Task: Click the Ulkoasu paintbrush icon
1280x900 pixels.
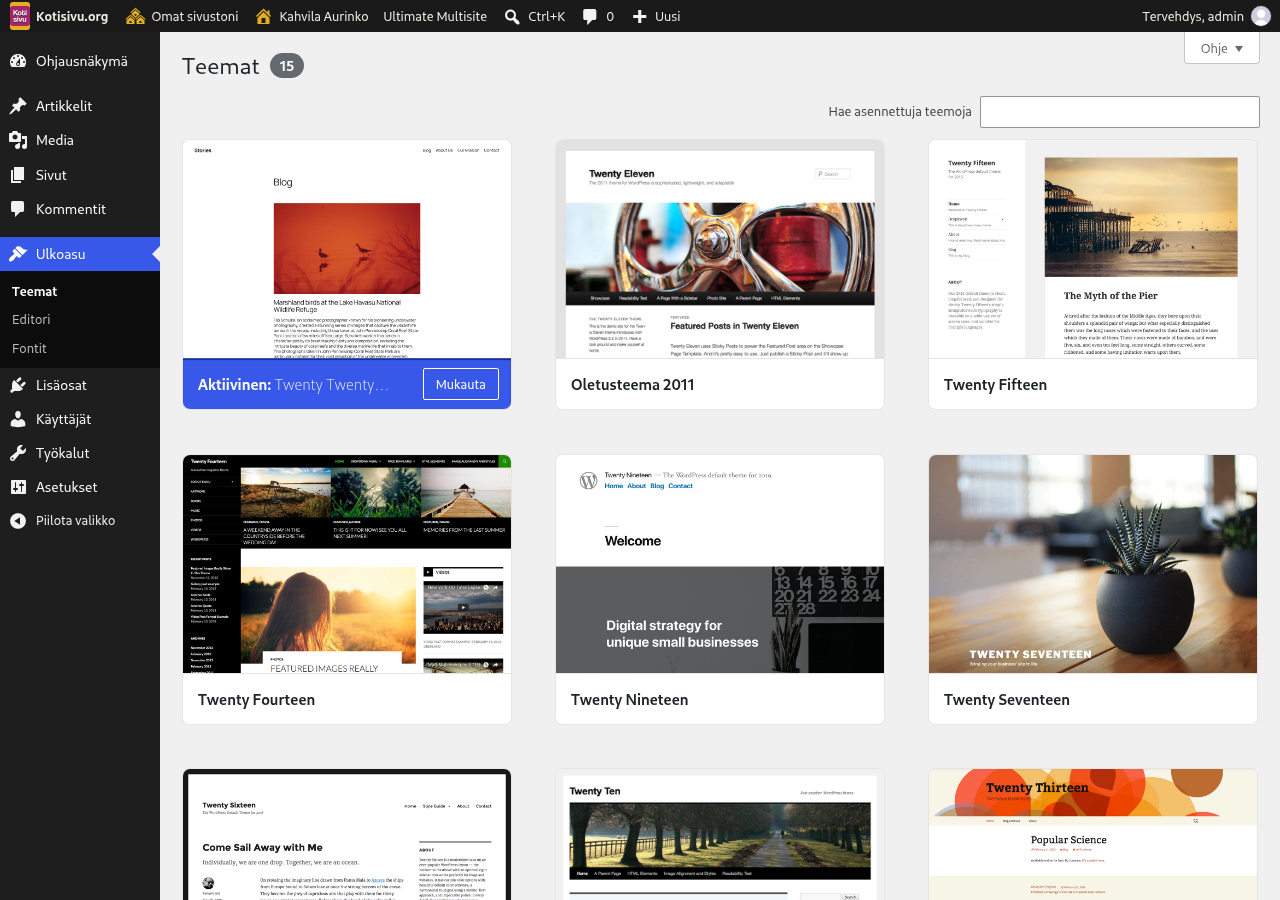Action: 18,254
